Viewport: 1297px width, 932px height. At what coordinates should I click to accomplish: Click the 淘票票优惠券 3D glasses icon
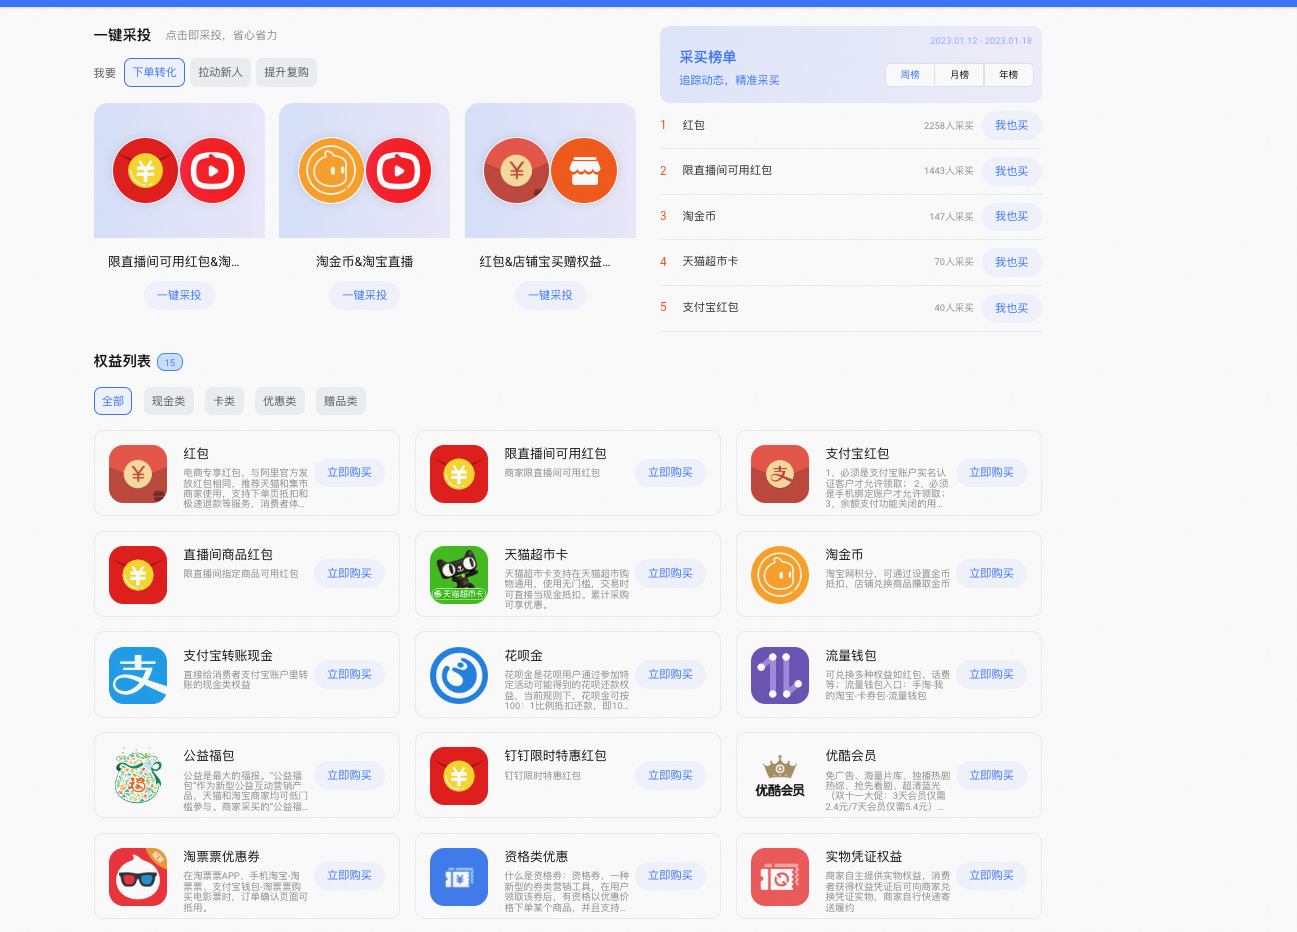click(138, 877)
